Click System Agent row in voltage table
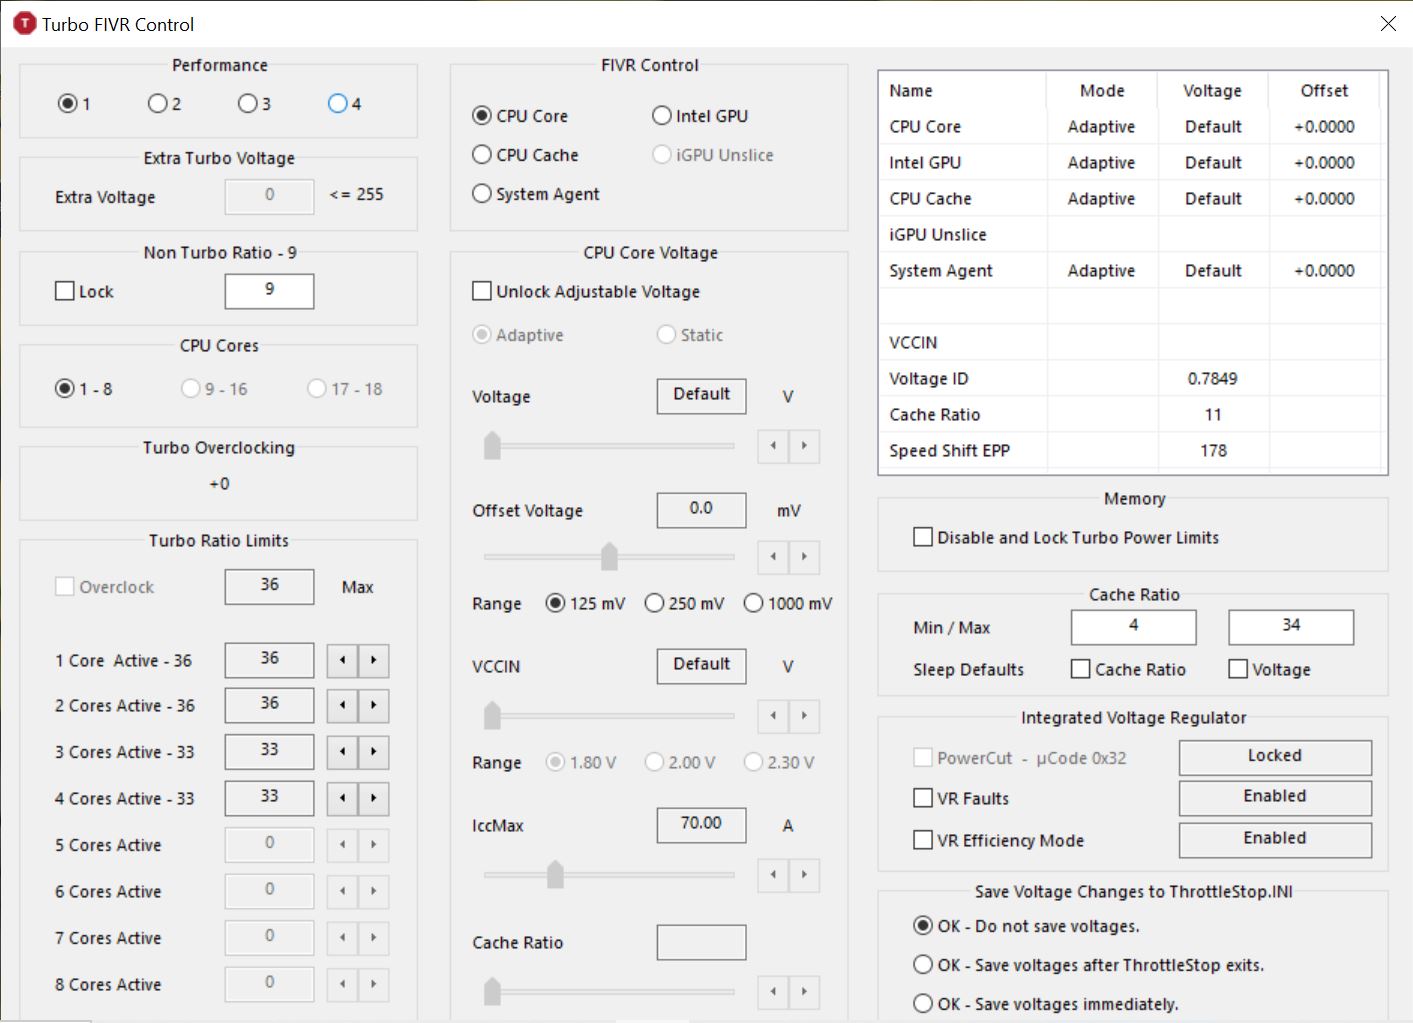 [x=1132, y=271]
